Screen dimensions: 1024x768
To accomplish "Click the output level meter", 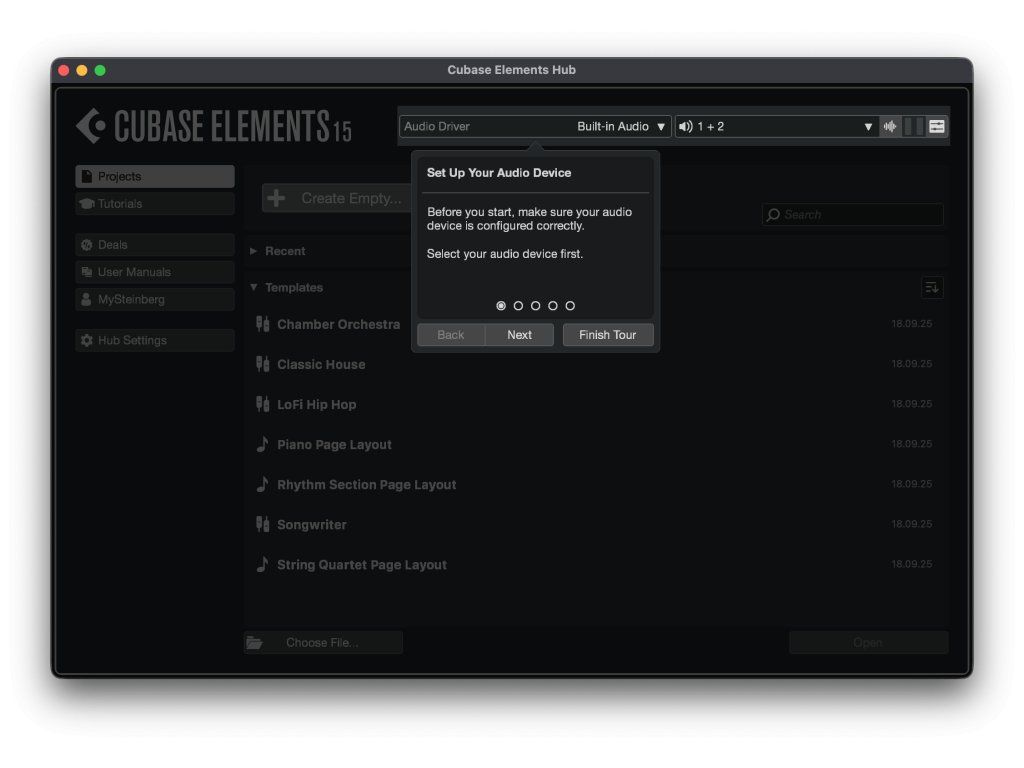I will click(x=913, y=127).
